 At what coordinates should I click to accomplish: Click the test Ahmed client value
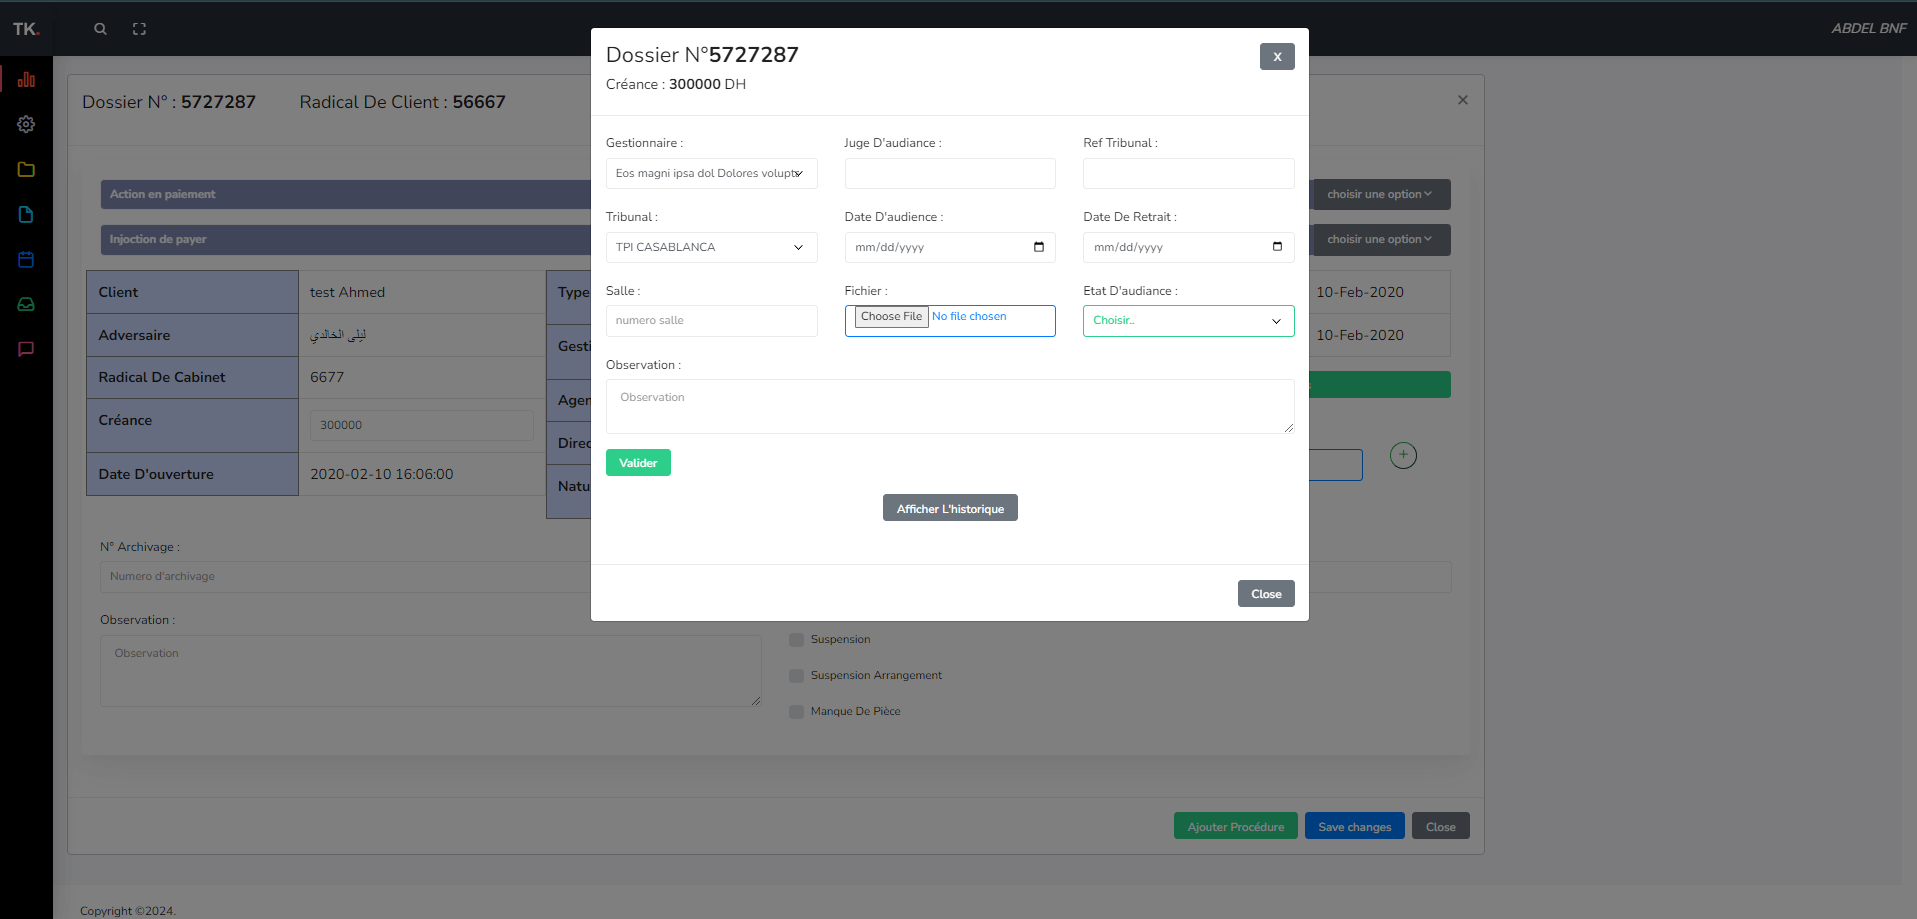(347, 292)
